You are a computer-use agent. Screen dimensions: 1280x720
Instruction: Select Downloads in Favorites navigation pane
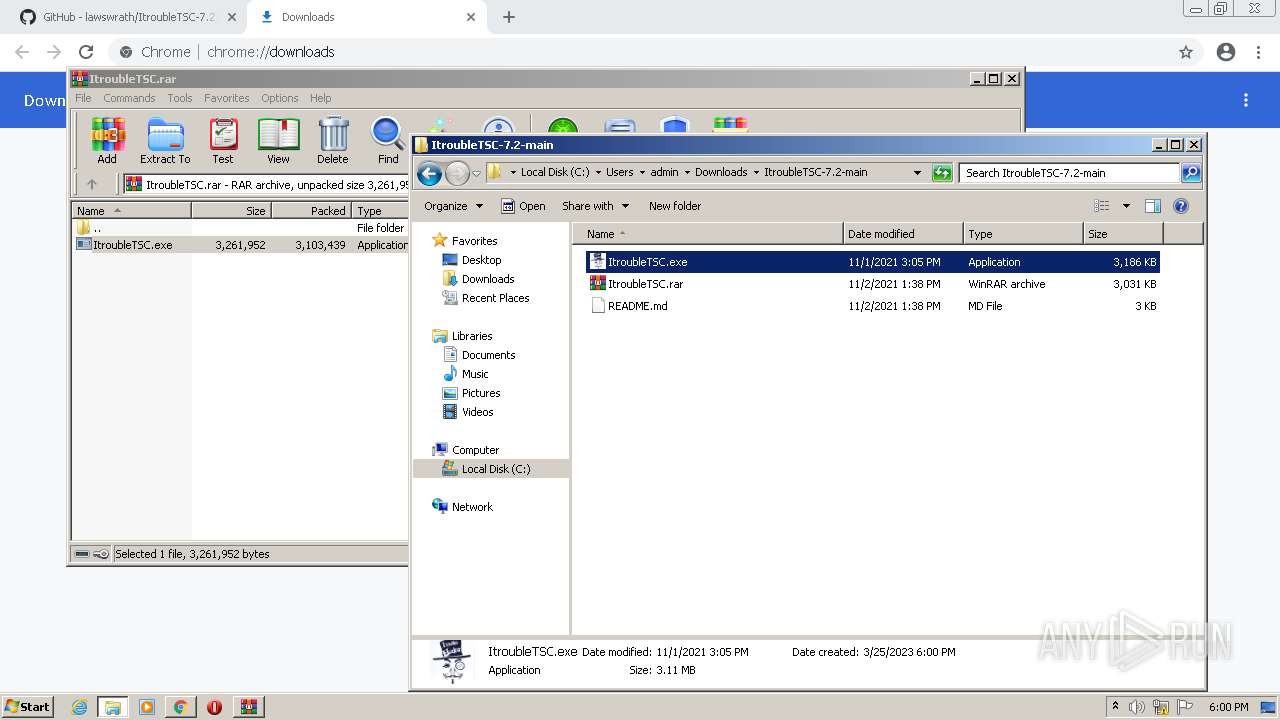click(488, 279)
